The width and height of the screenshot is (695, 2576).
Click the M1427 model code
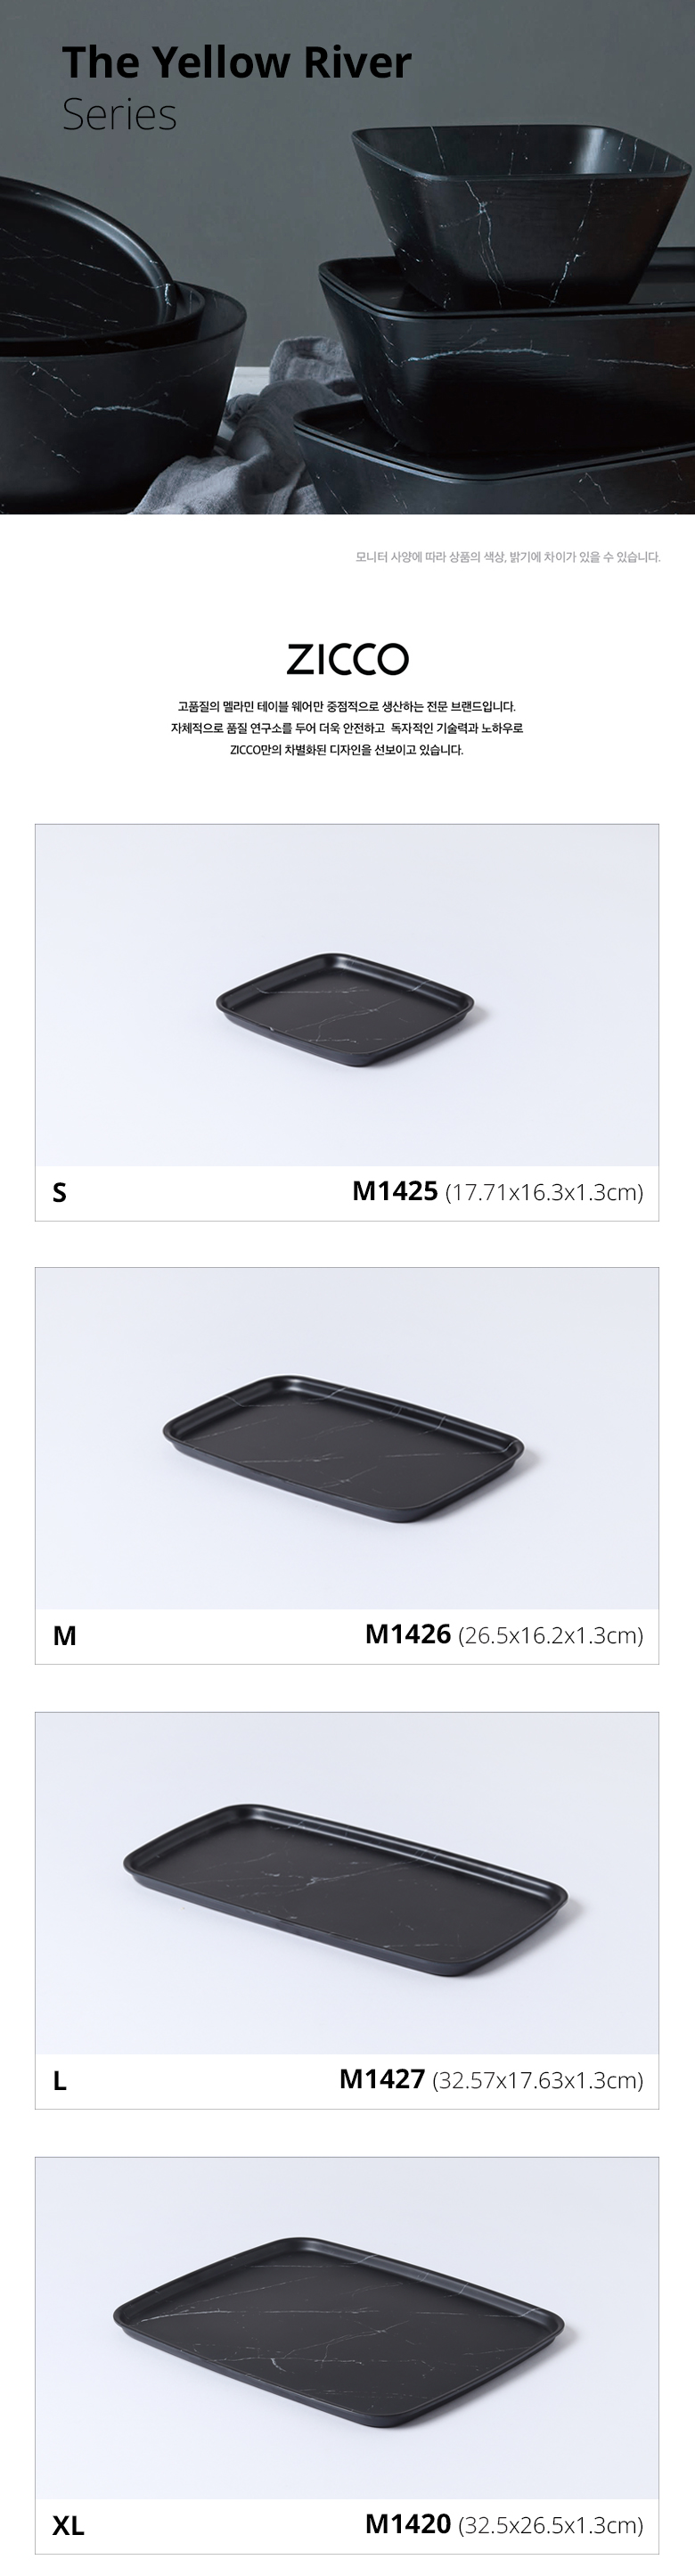(x=382, y=2080)
